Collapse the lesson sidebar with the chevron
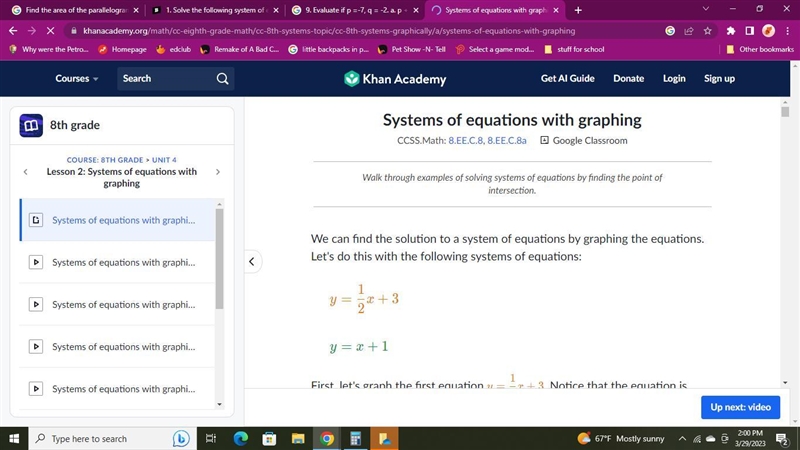 coord(252,261)
